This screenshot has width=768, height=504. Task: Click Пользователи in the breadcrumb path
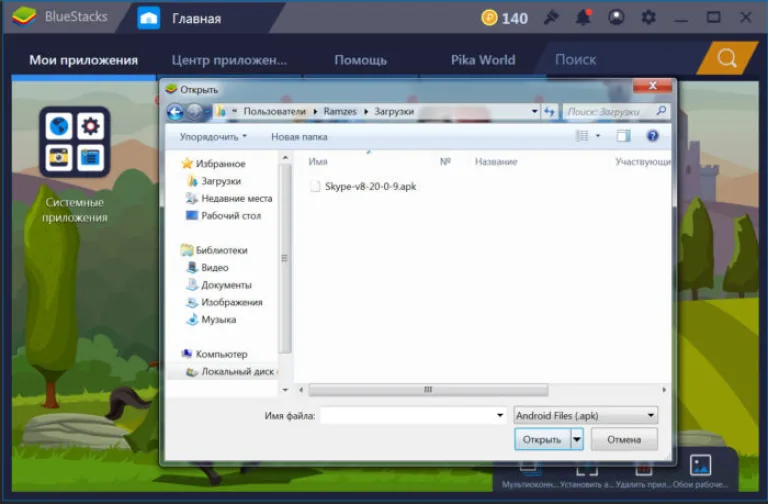tap(274, 111)
